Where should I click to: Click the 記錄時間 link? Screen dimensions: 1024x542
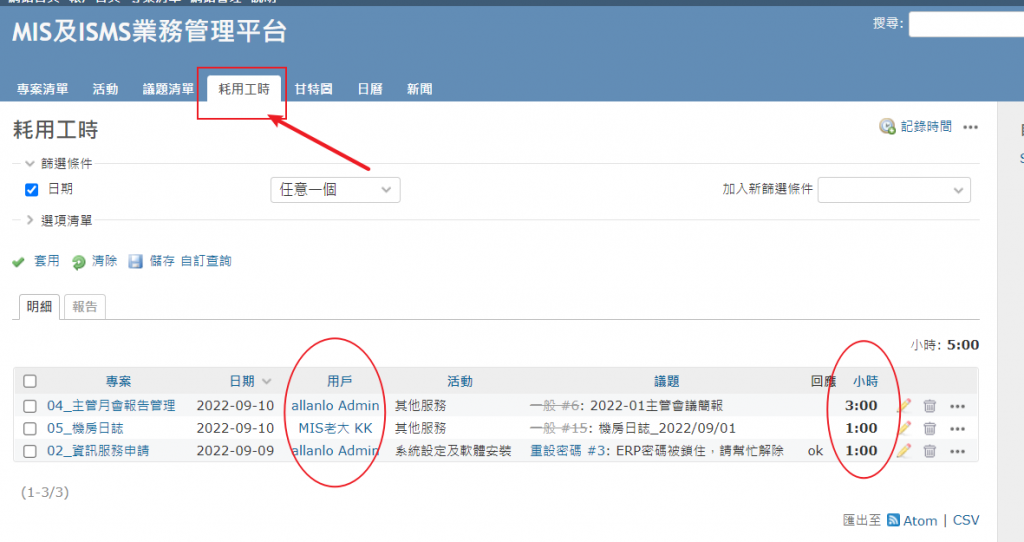[926, 127]
